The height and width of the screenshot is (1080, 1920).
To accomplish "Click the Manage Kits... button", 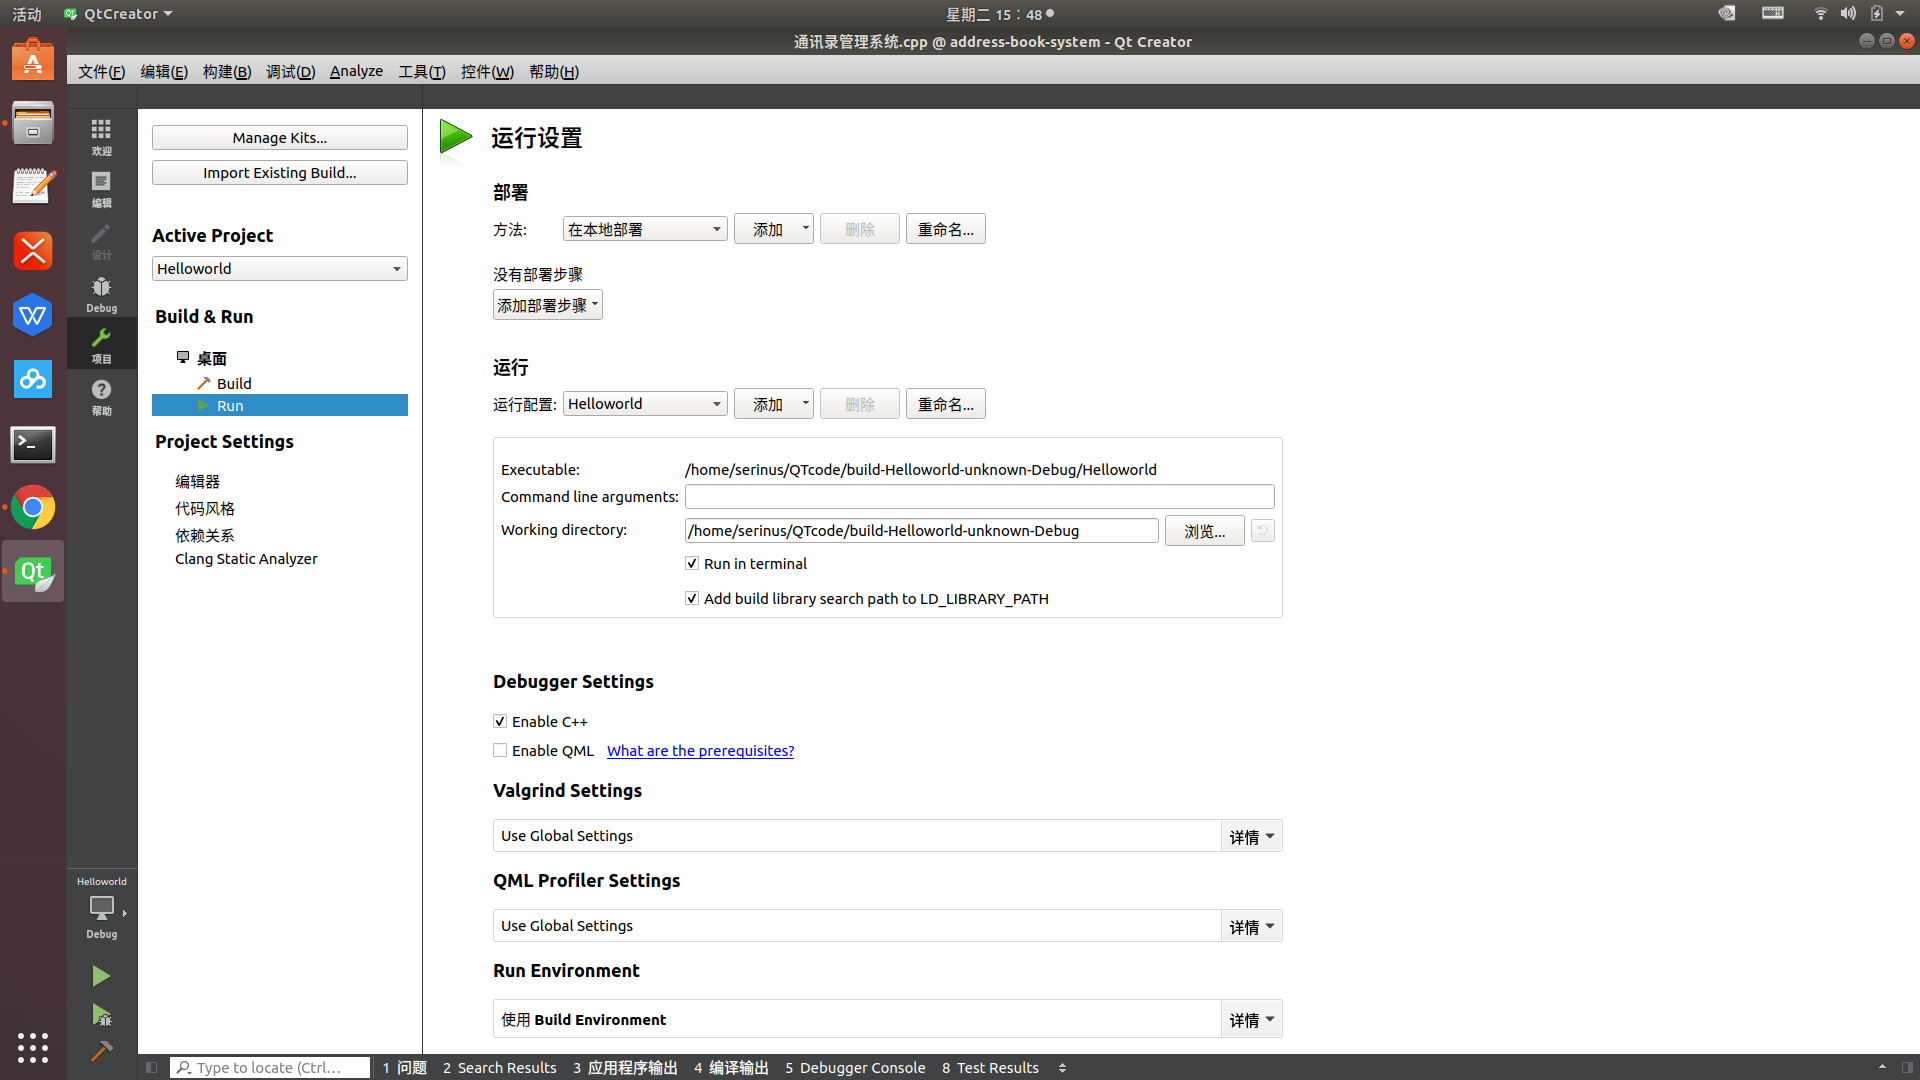I will point(279,138).
